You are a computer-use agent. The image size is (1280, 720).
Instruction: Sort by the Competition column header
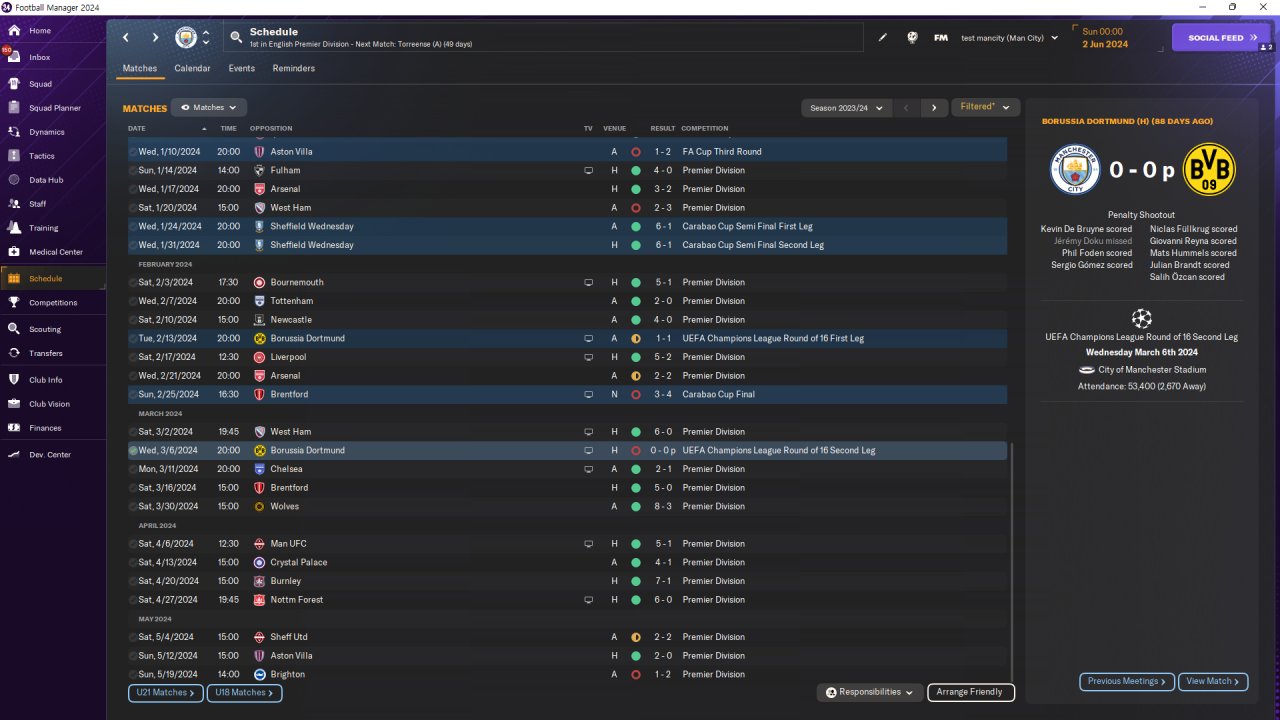click(705, 129)
